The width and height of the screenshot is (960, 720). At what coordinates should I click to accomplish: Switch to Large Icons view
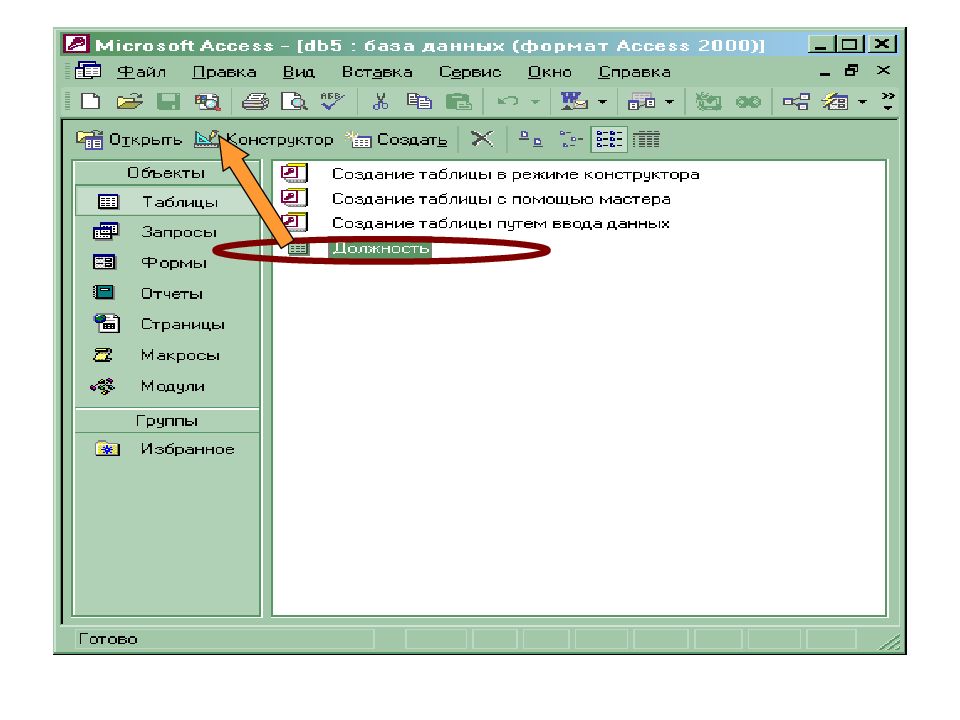click(530, 139)
